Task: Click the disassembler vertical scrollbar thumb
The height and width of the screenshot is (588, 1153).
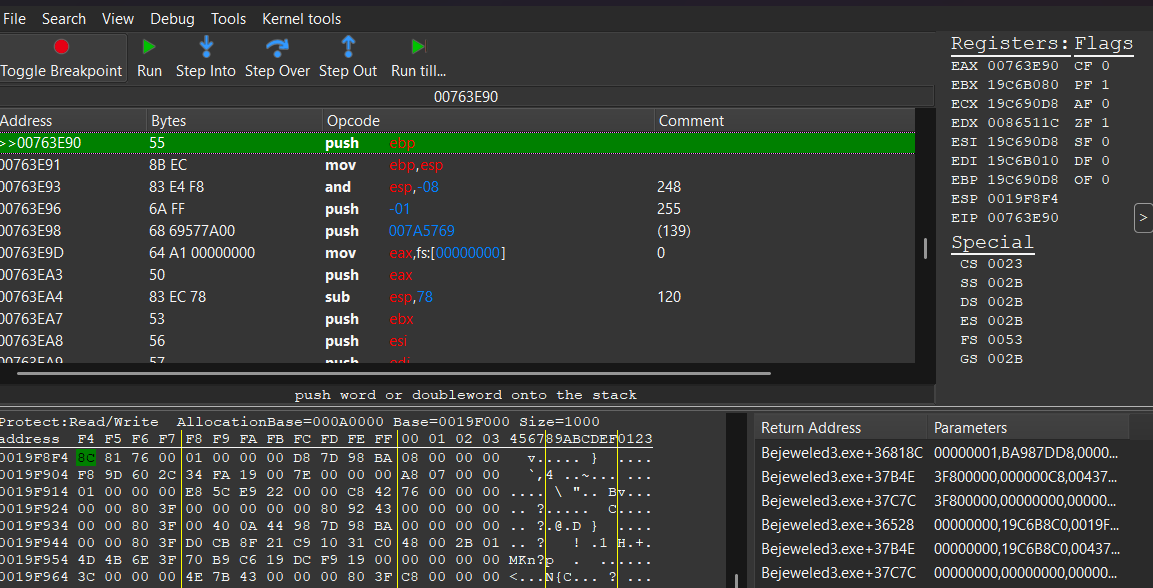Action: click(x=925, y=248)
